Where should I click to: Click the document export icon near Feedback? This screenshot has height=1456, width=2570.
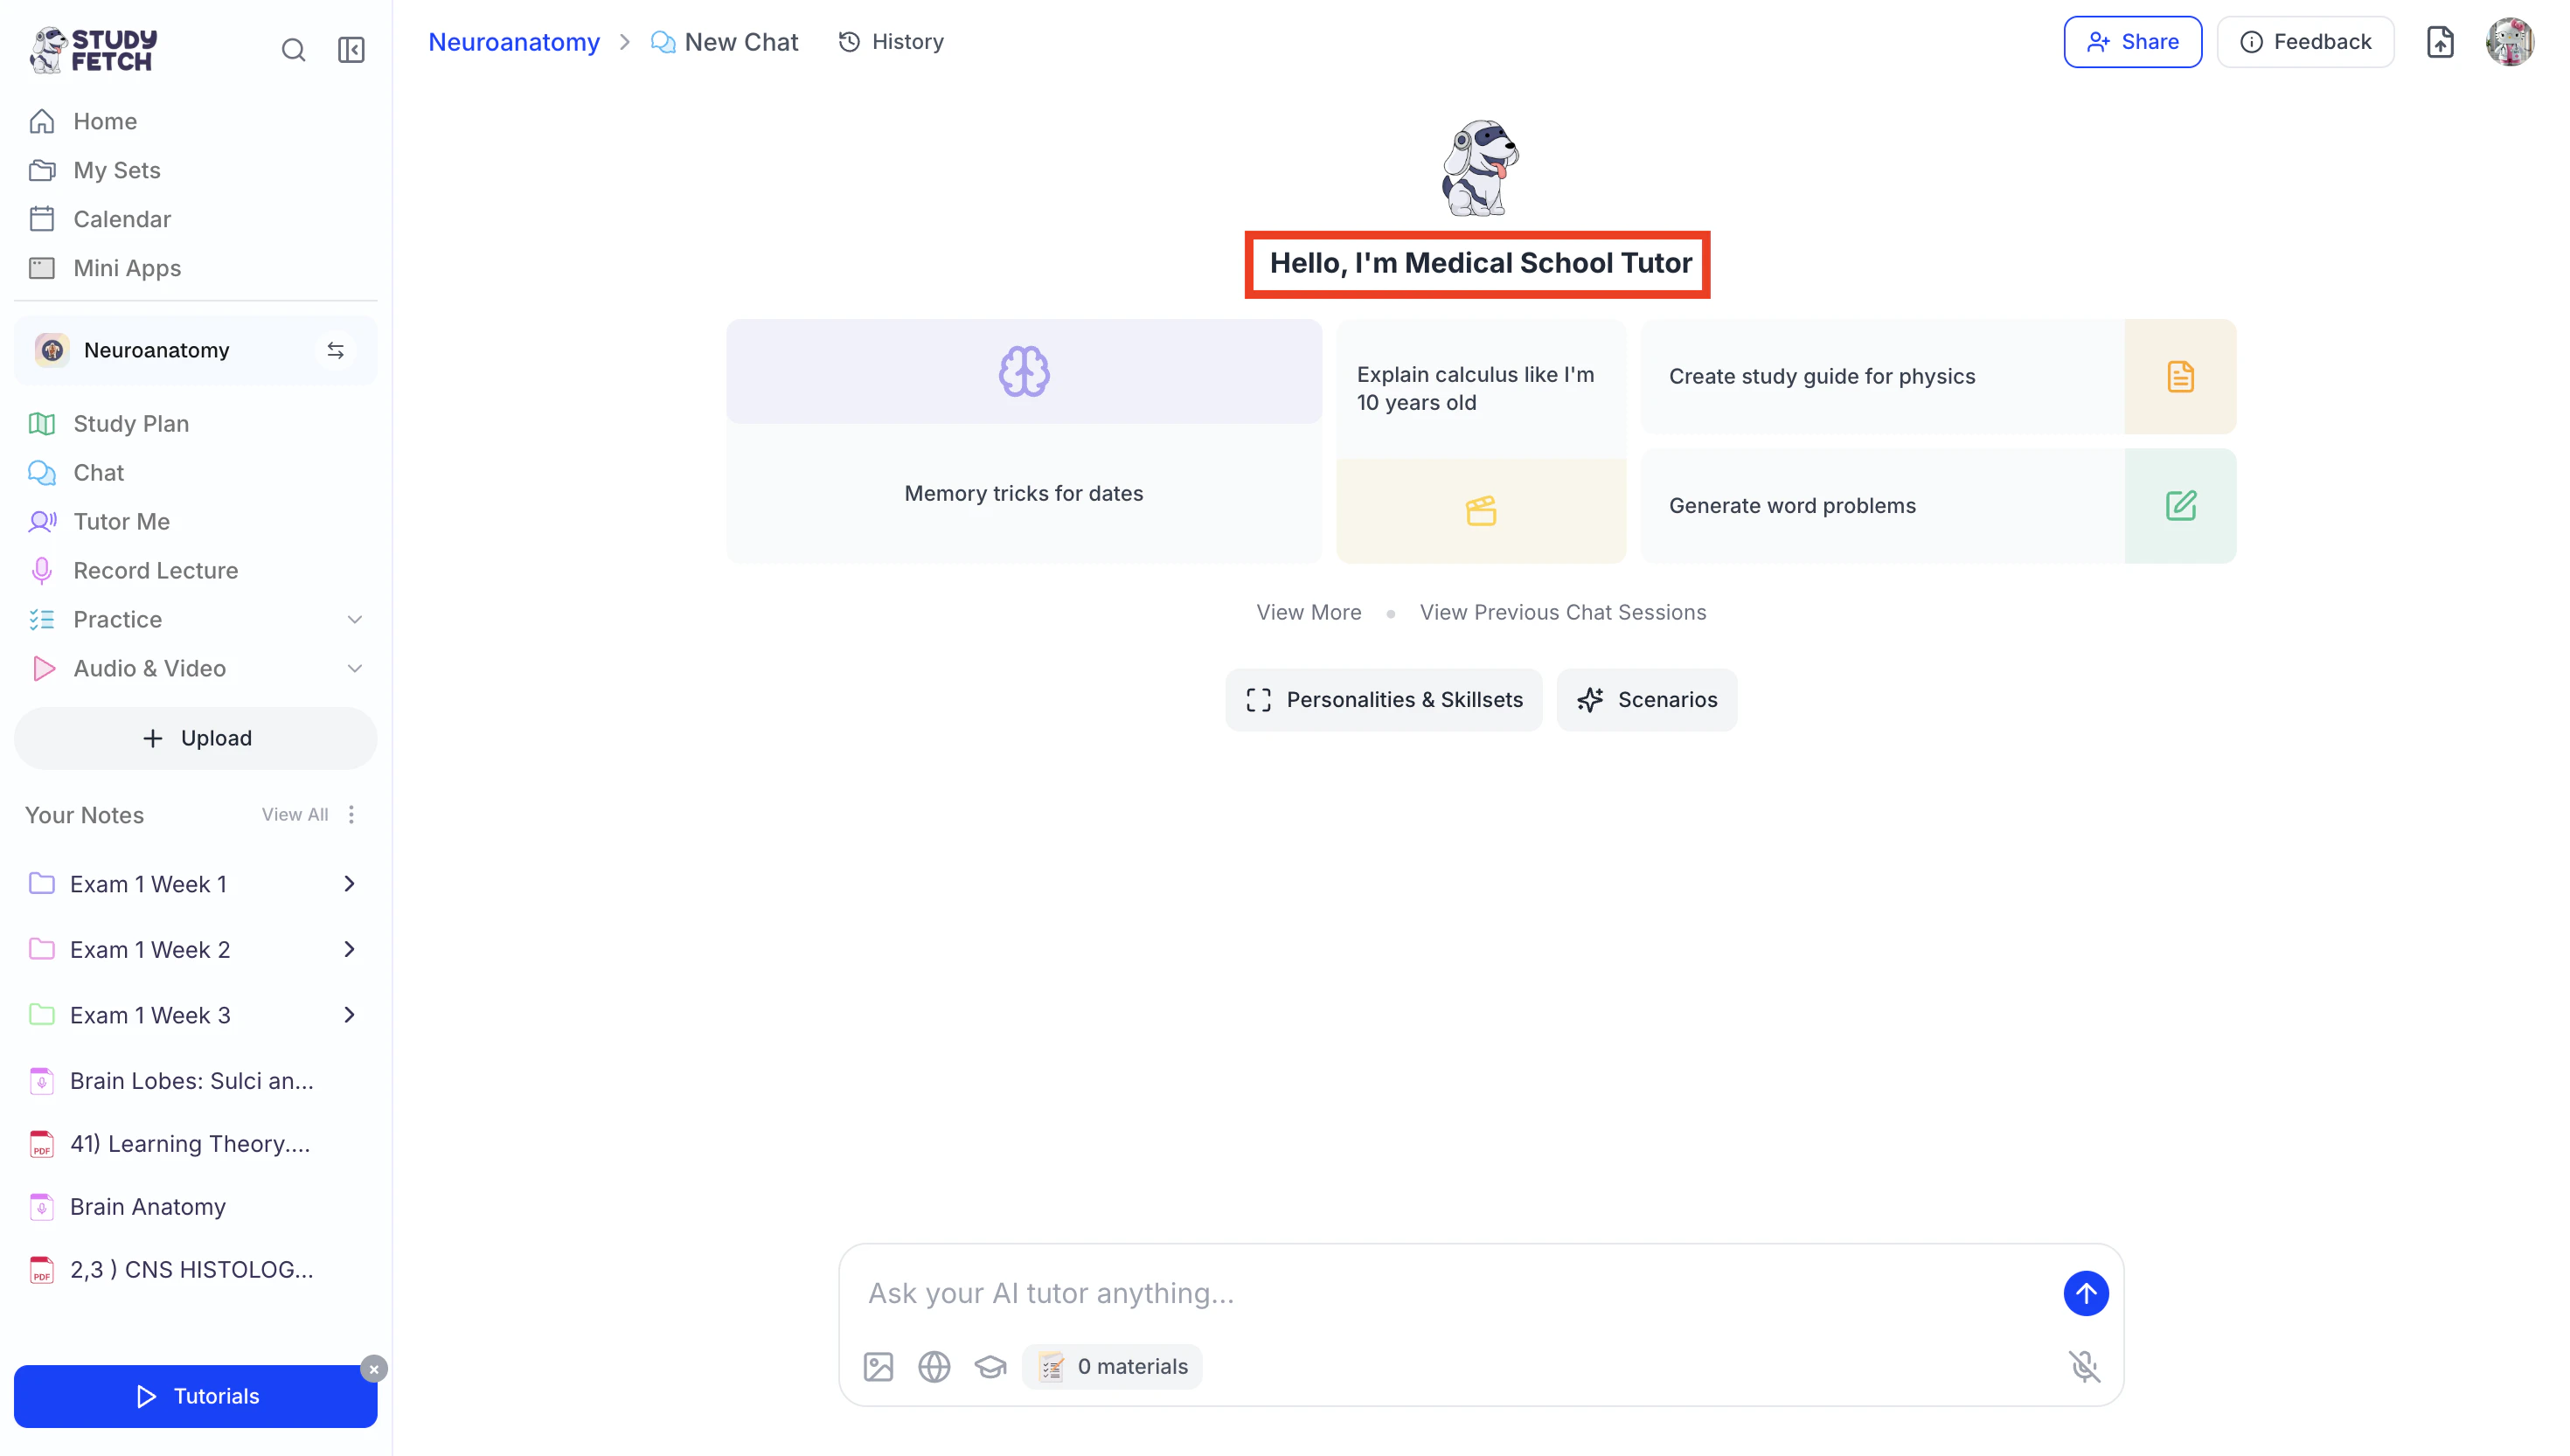pyautogui.click(x=2440, y=42)
